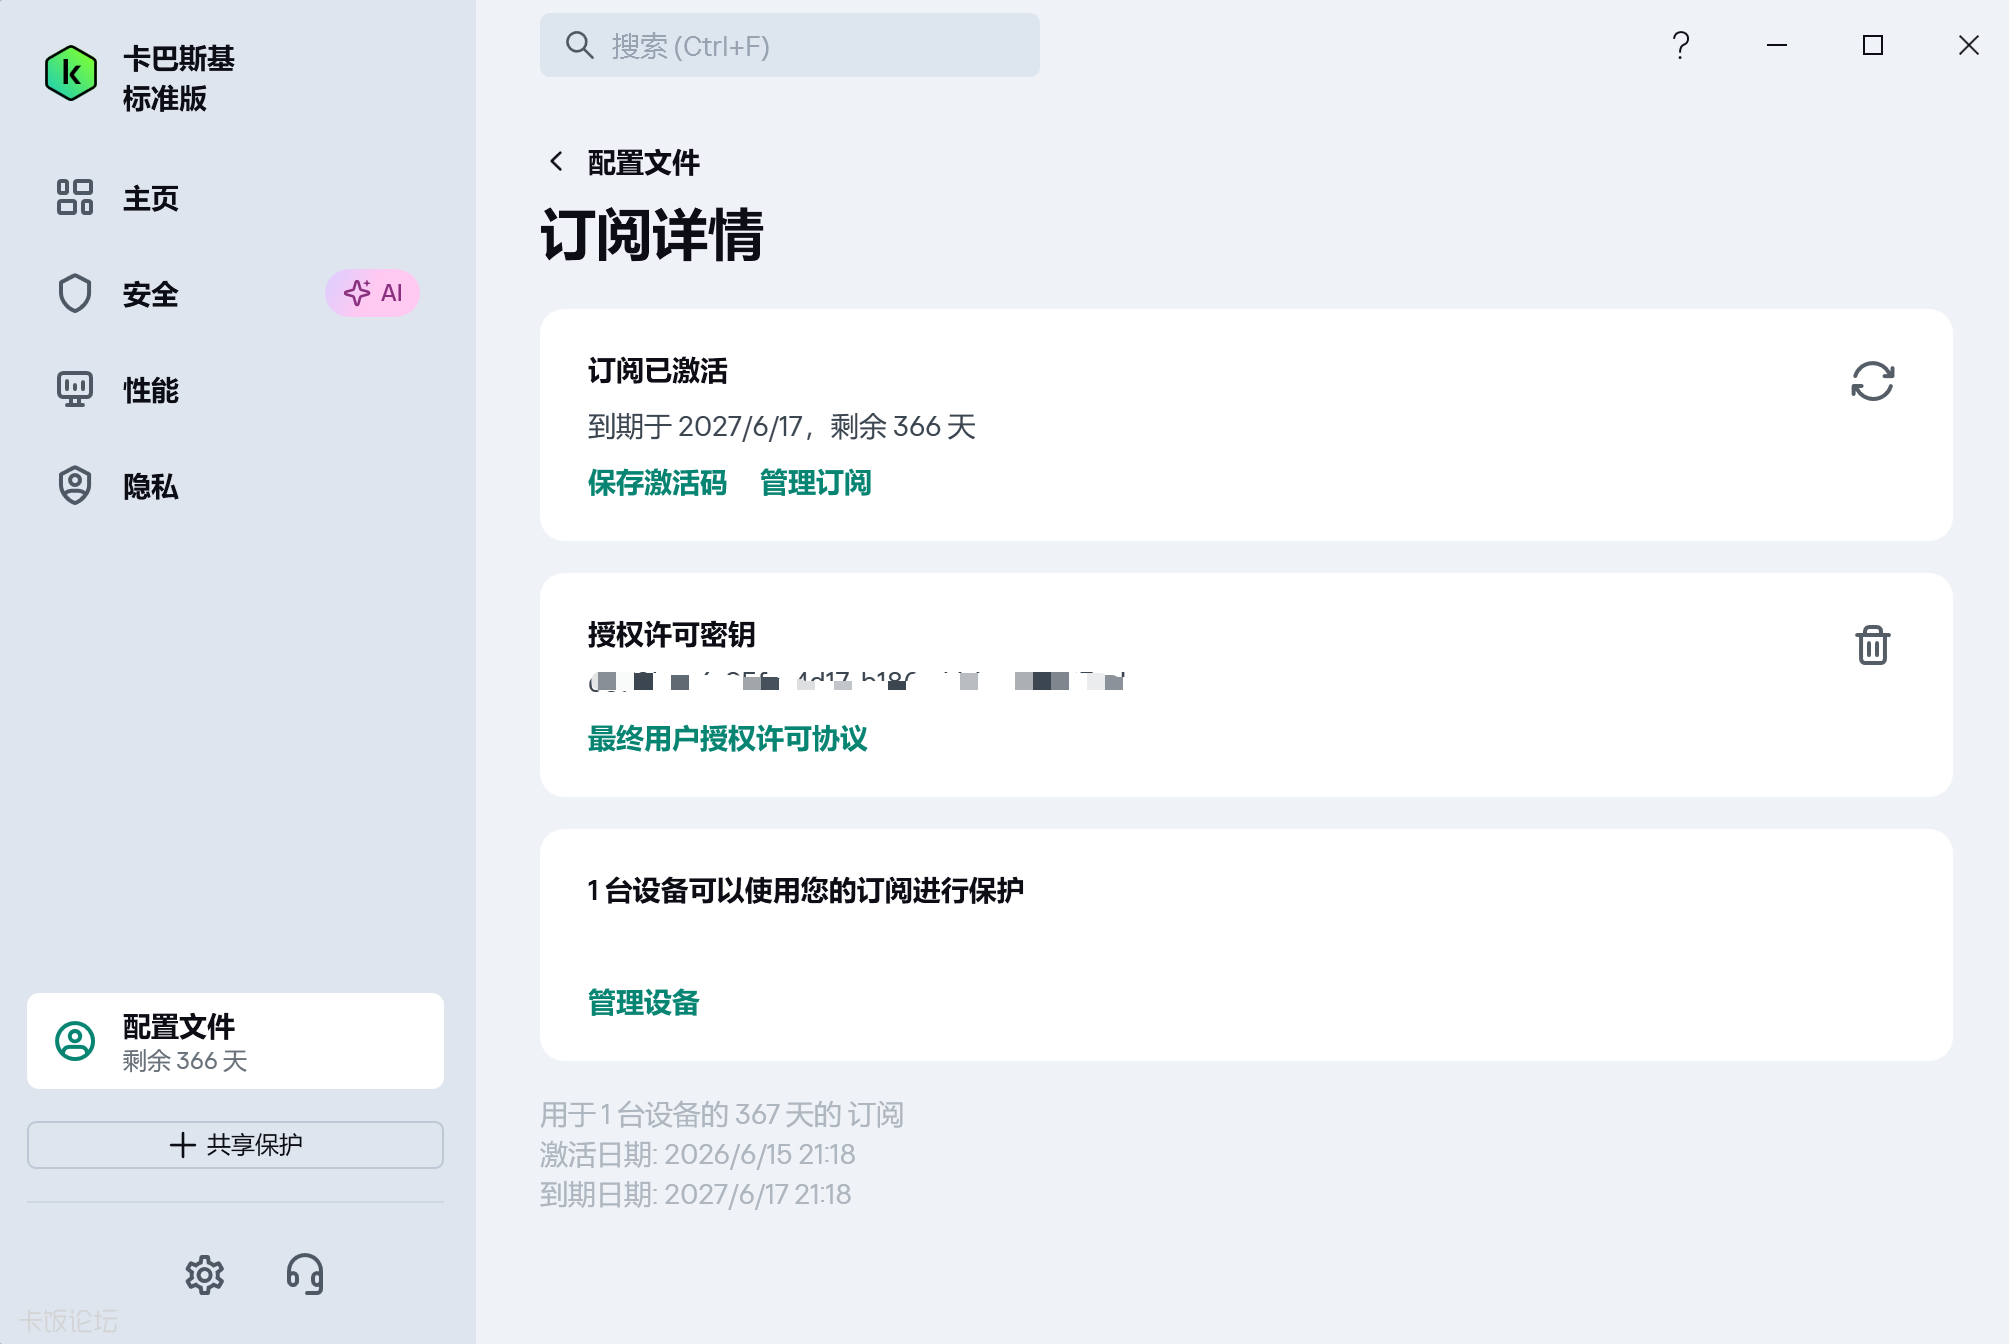Refresh the subscription status

pos(1872,381)
